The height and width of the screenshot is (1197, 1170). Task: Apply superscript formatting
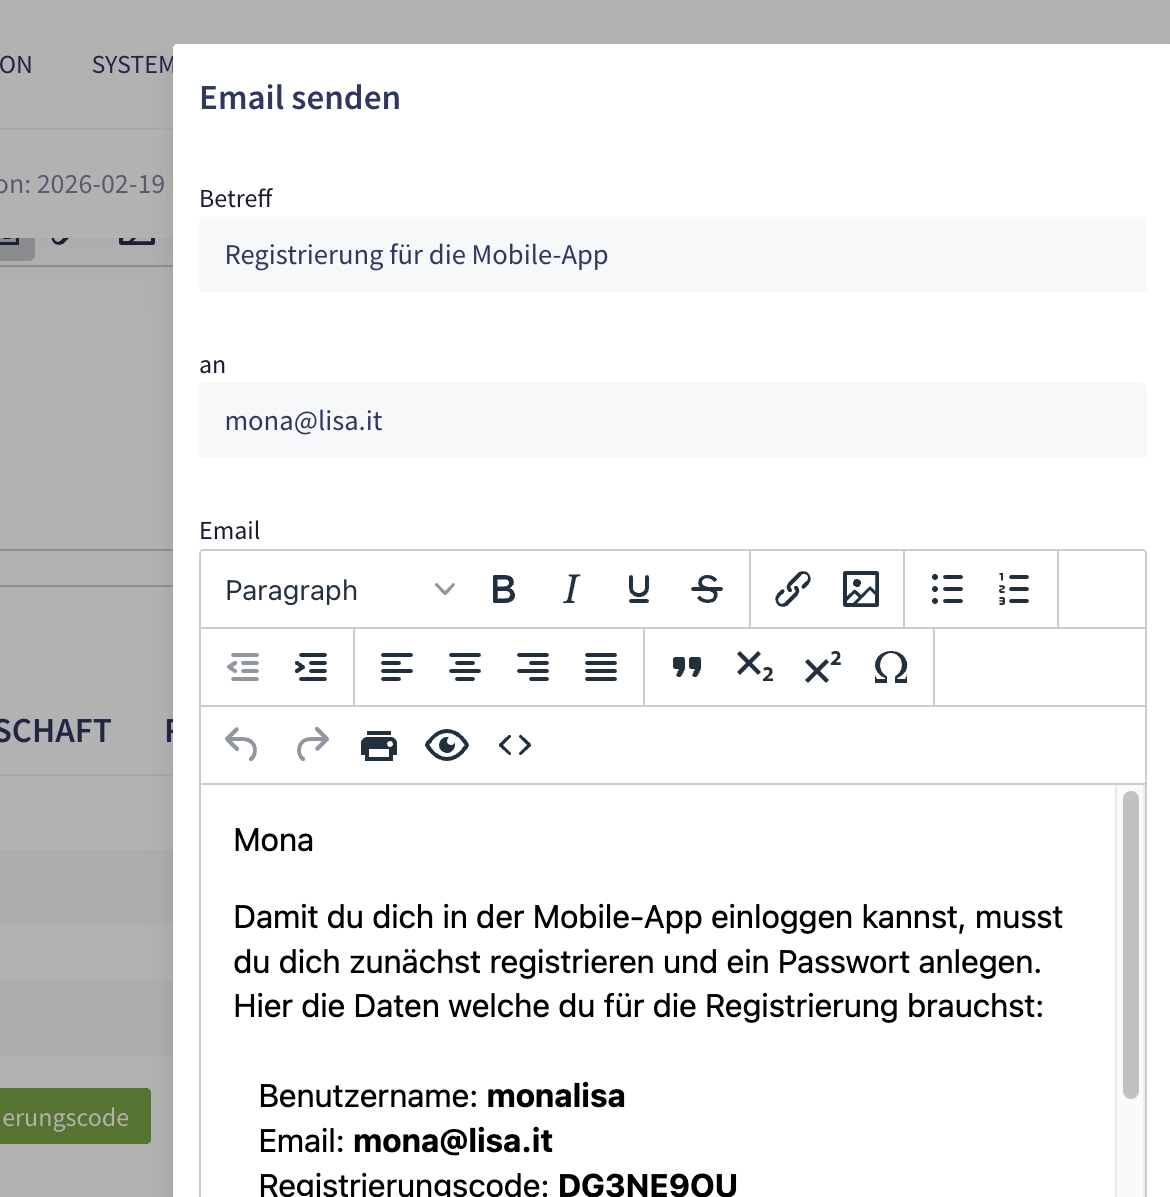pyautogui.click(x=821, y=667)
